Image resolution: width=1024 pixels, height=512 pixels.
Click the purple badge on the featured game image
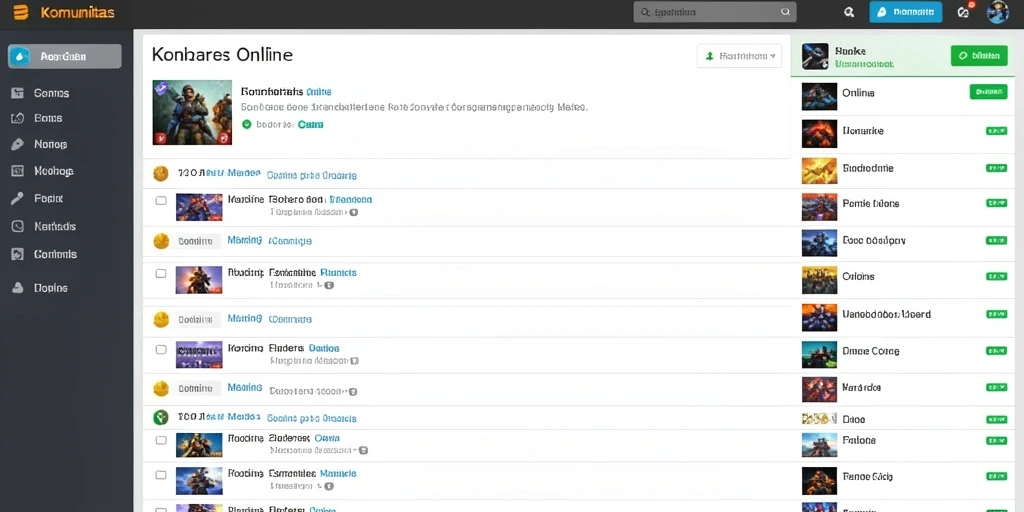[161, 89]
